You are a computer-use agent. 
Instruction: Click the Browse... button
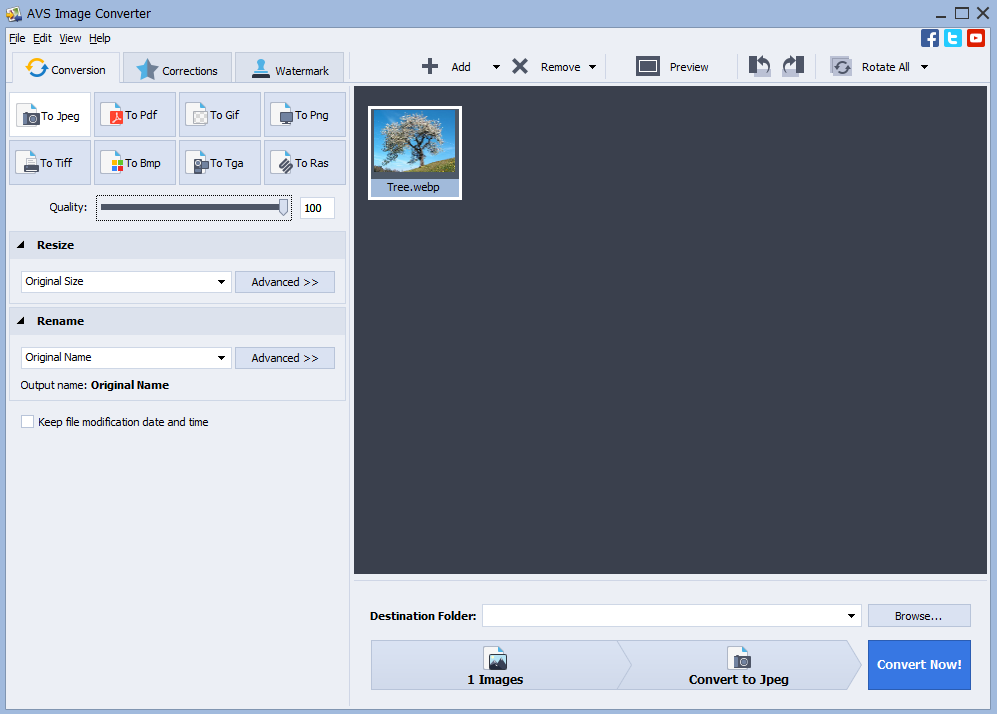click(919, 615)
